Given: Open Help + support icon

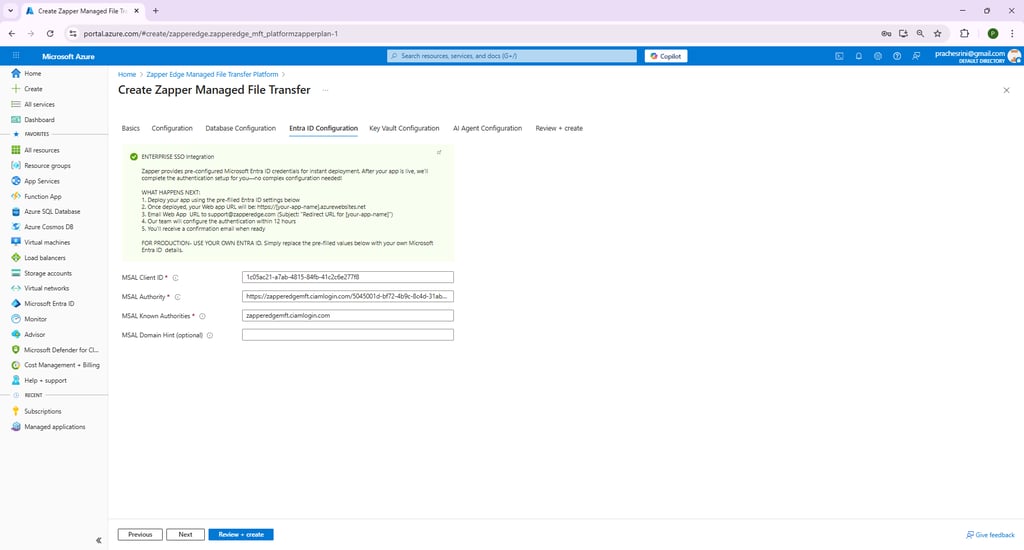Looking at the screenshot, I should click(16, 380).
